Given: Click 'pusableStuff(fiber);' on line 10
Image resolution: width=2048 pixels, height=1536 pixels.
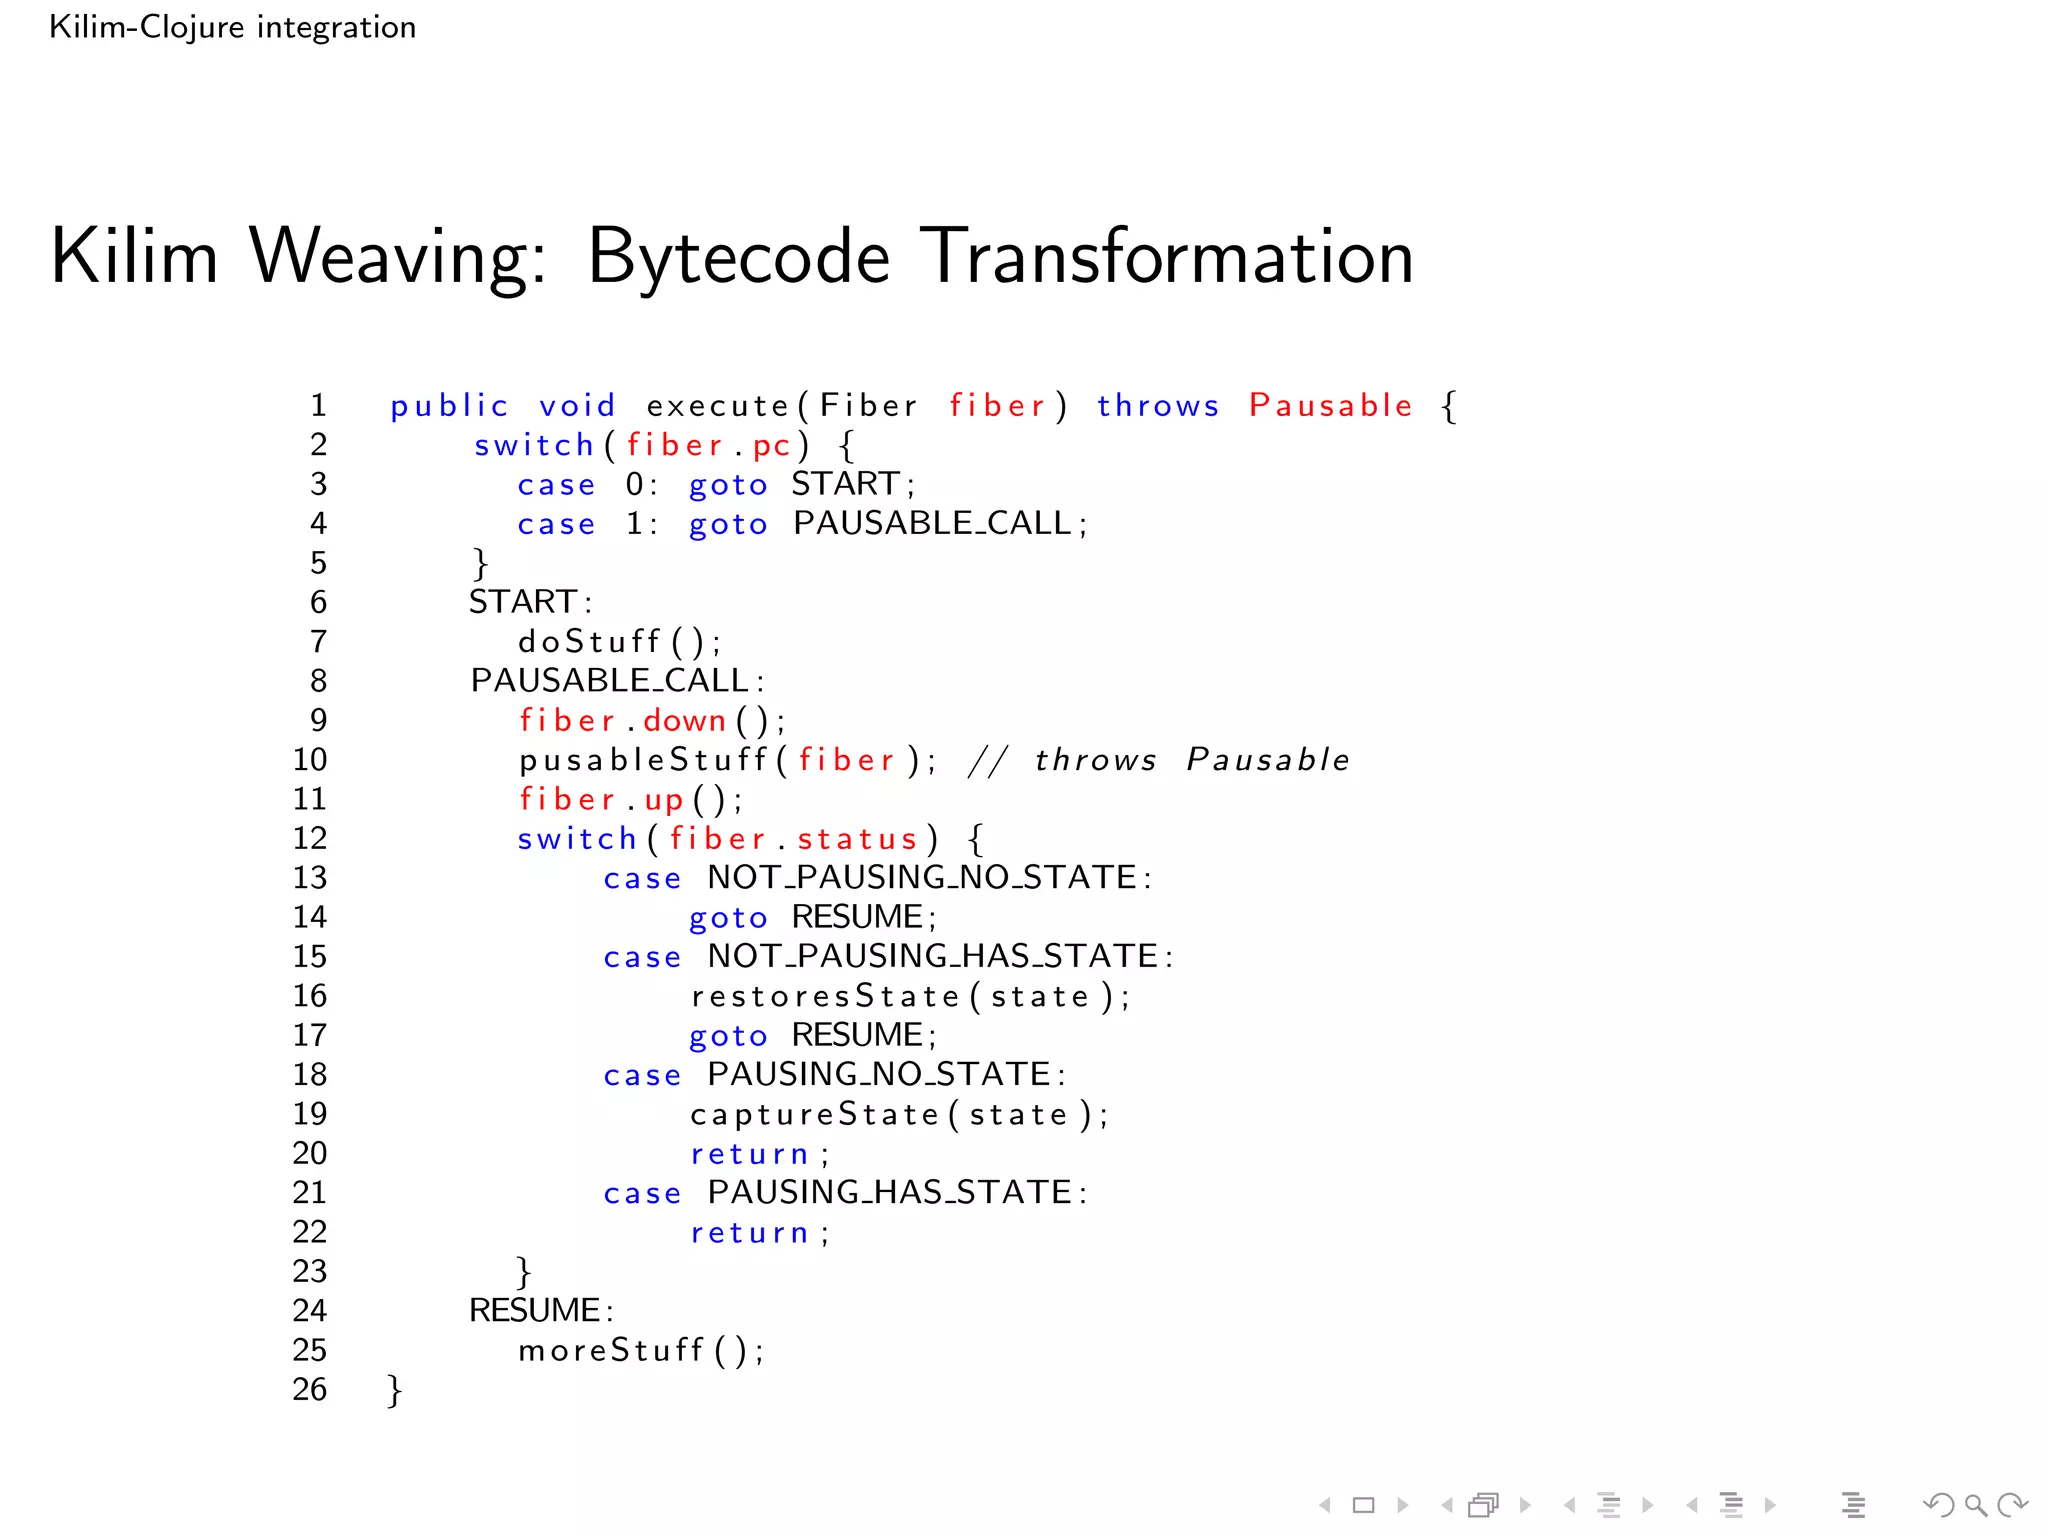Looking at the screenshot, I should 728,760.
